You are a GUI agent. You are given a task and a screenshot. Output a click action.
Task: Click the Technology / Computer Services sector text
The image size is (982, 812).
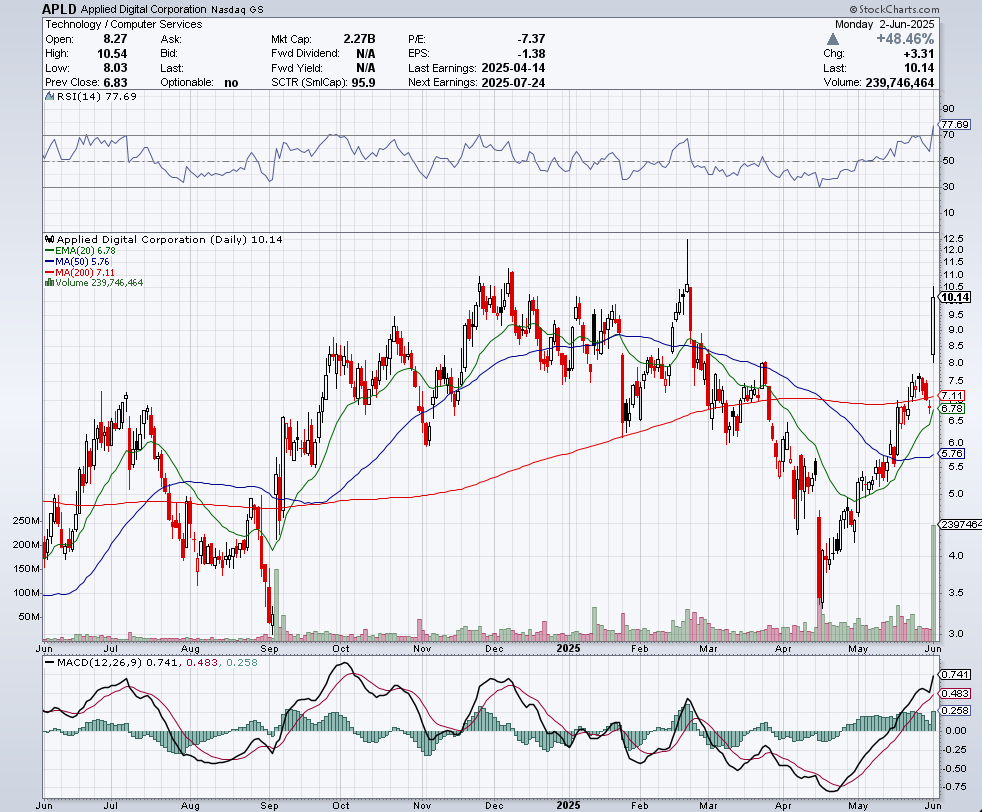(123, 24)
